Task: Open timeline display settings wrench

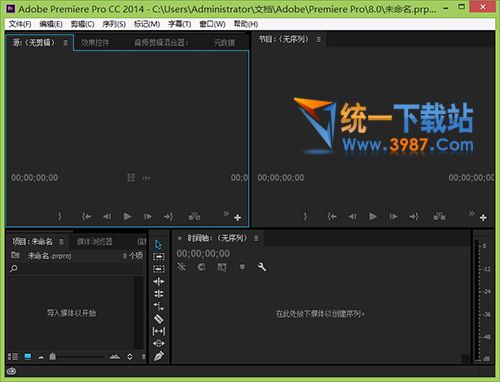Action: [262, 267]
